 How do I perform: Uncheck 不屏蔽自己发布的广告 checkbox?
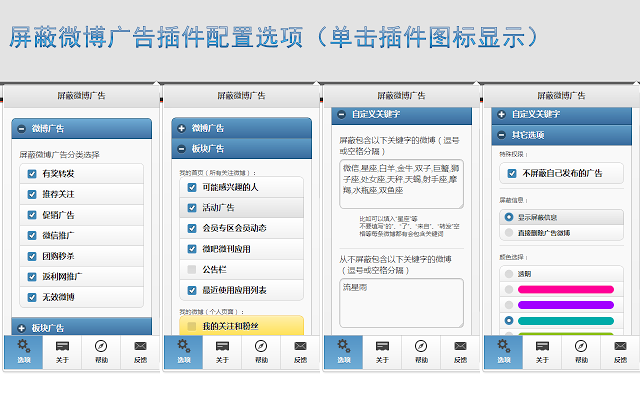click(512, 173)
